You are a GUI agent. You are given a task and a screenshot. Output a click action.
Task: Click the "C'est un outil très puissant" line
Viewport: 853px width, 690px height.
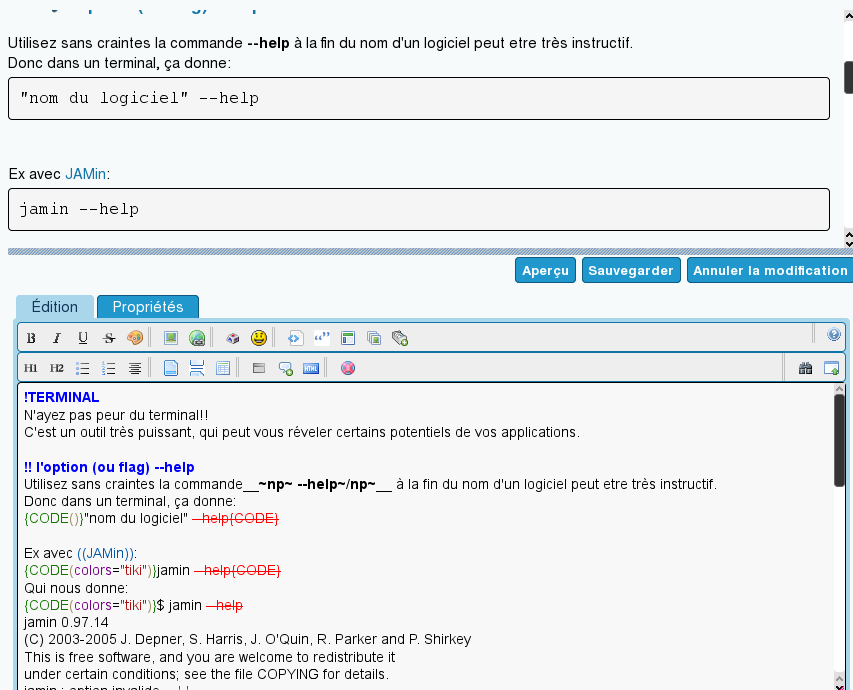(302, 433)
